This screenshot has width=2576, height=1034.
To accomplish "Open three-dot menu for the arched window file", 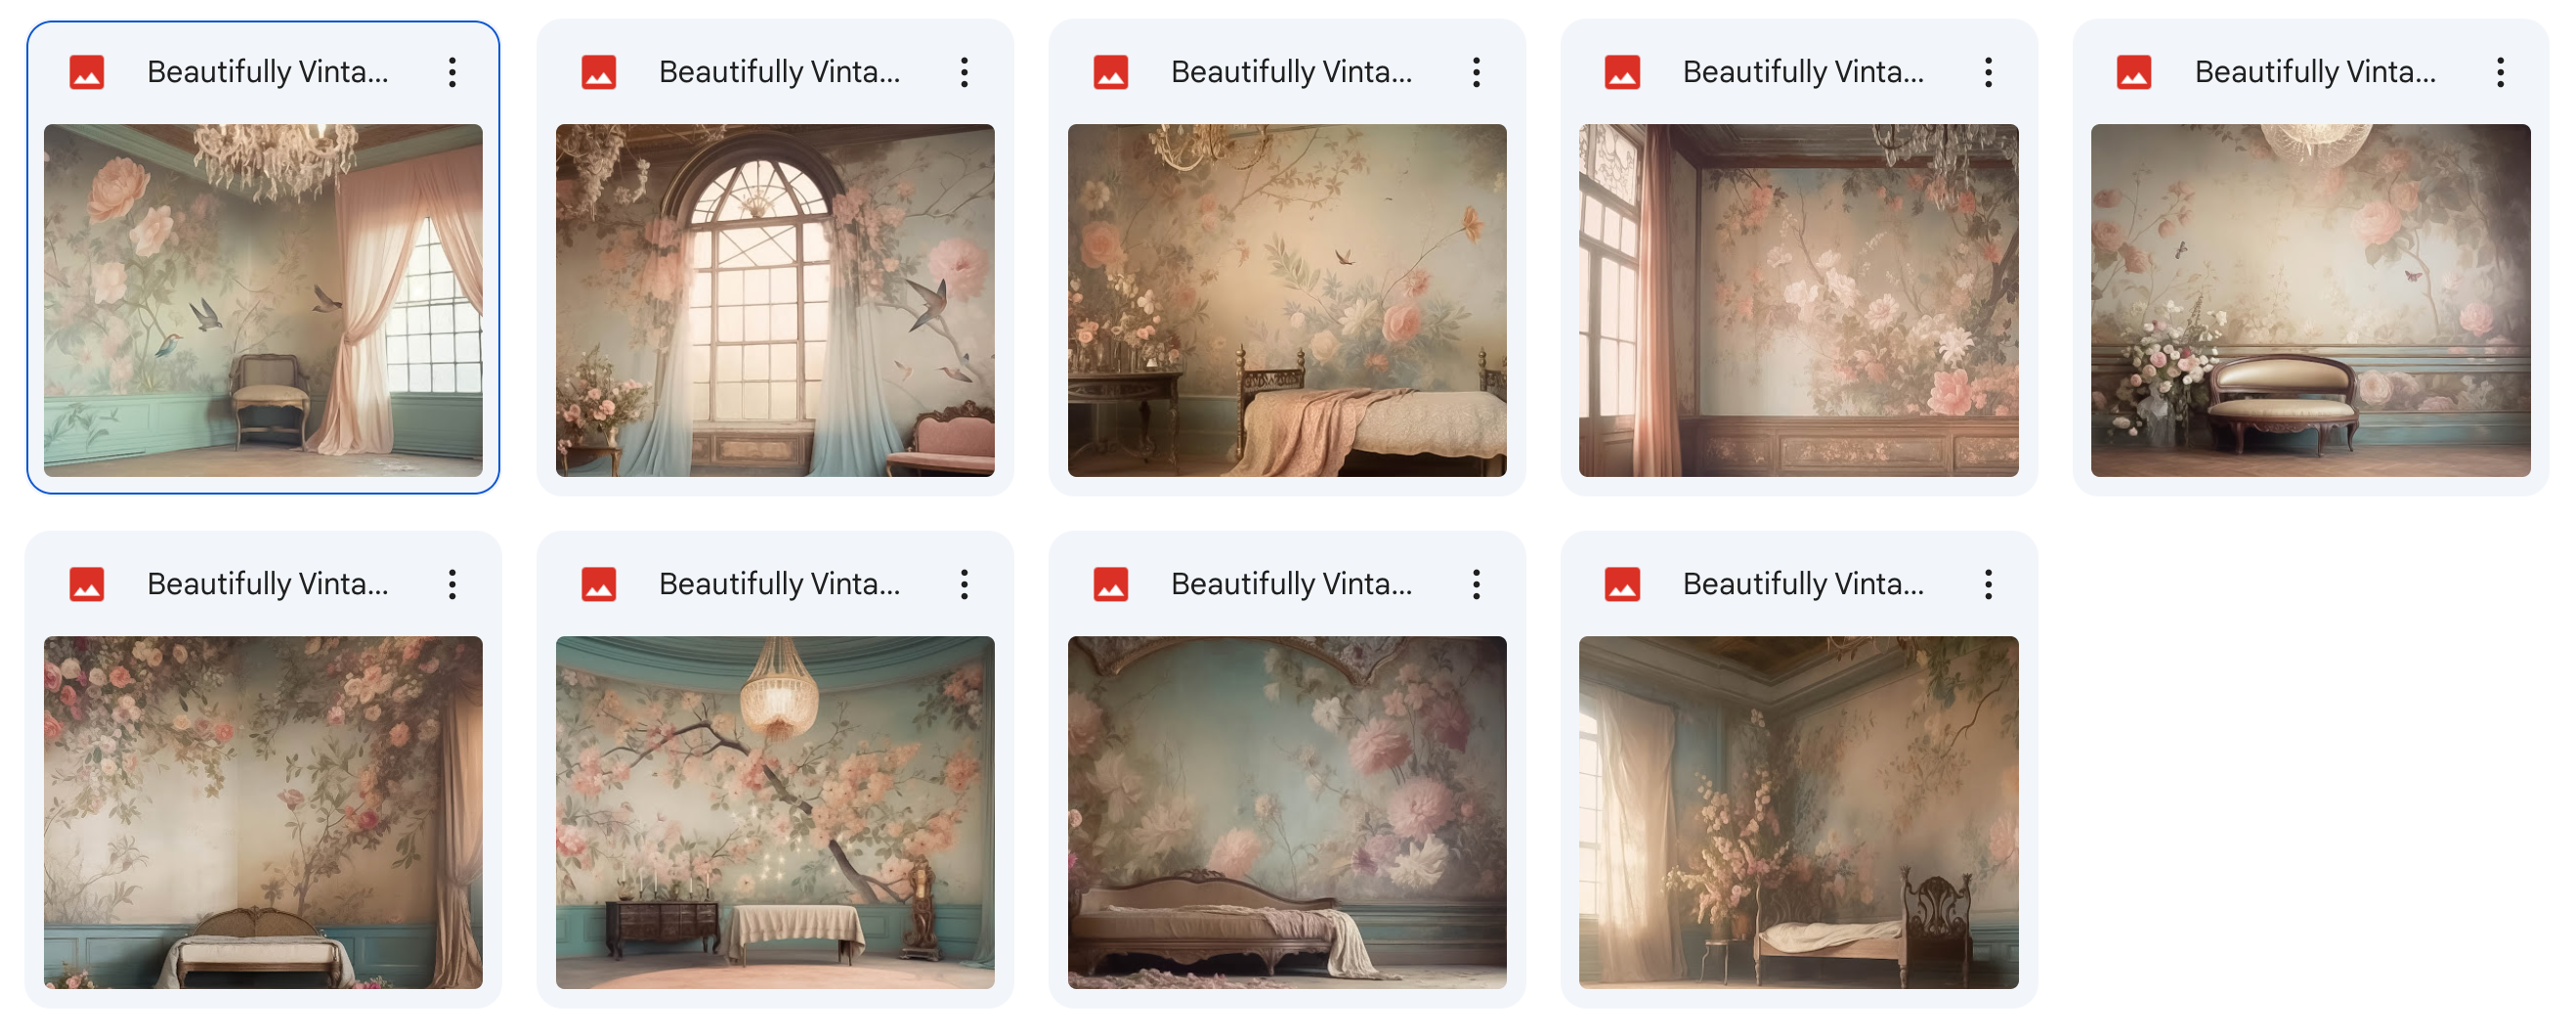I will pos(964,72).
